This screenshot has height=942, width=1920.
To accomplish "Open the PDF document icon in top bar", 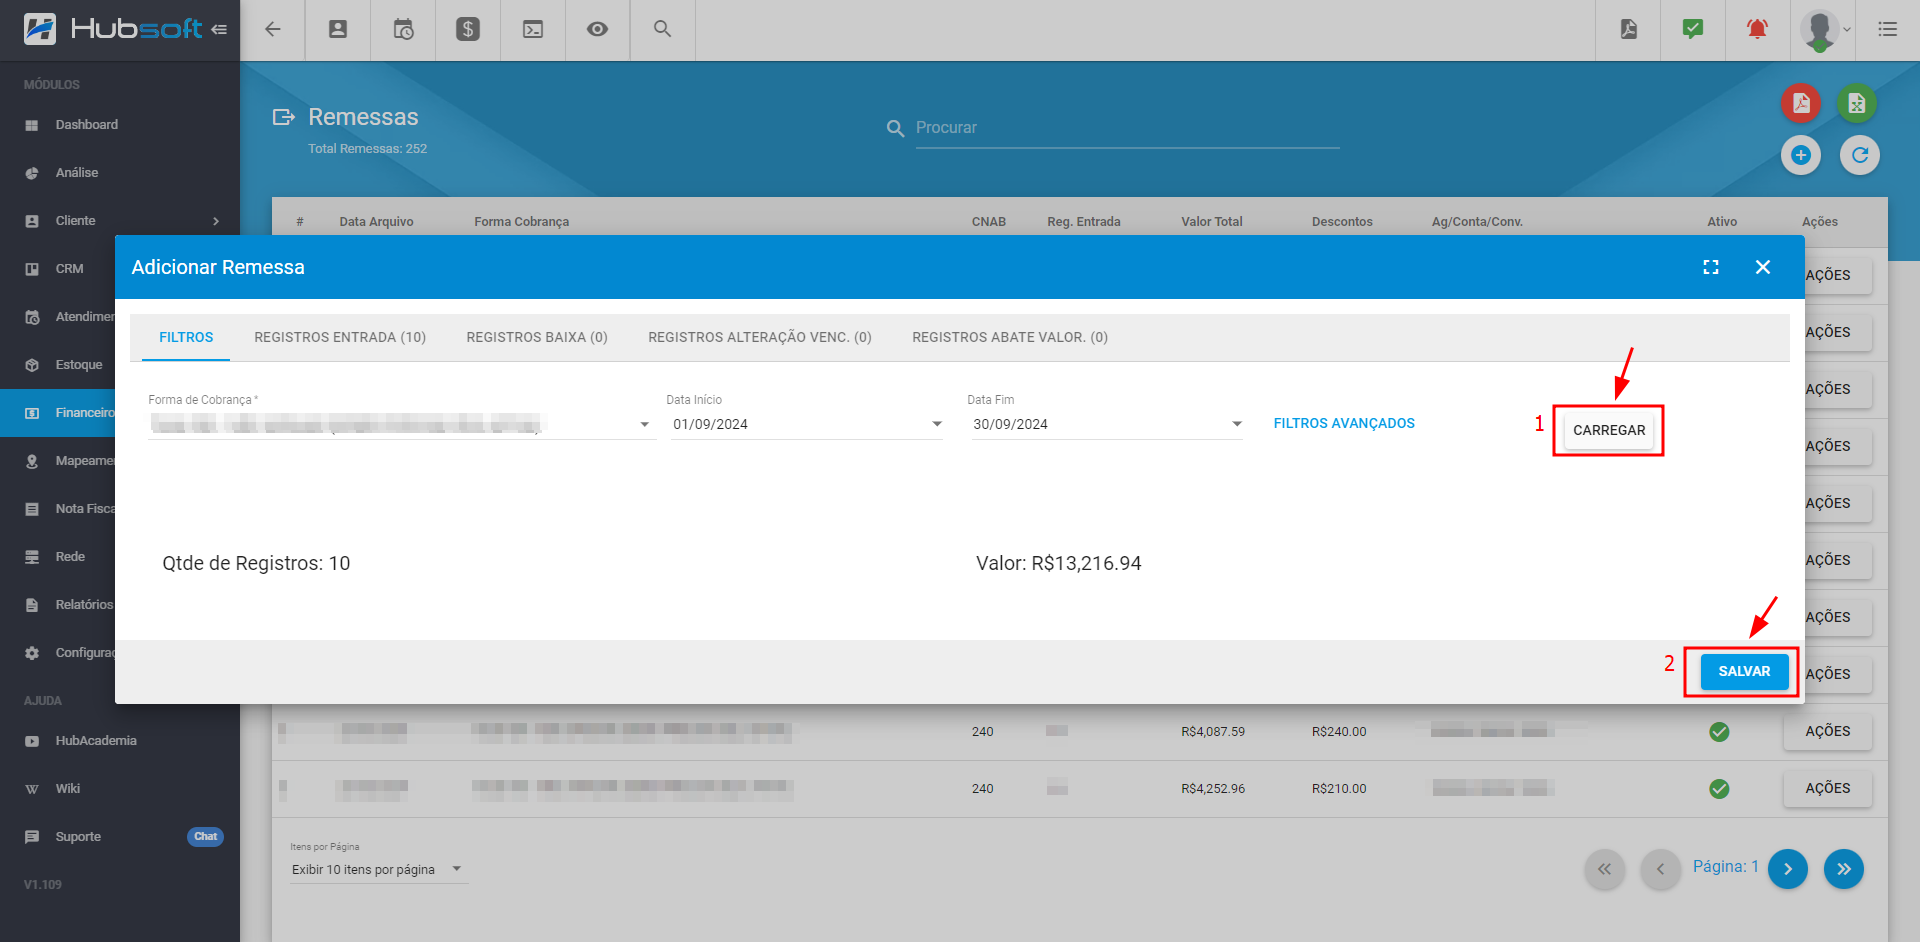I will pyautogui.click(x=1629, y=29).
